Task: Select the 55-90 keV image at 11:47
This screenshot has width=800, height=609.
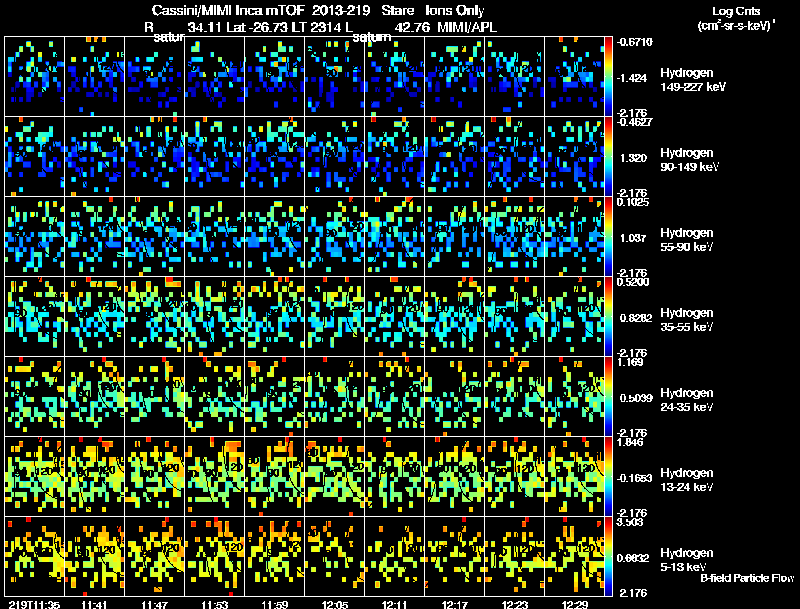Action: tap(155, 236)
